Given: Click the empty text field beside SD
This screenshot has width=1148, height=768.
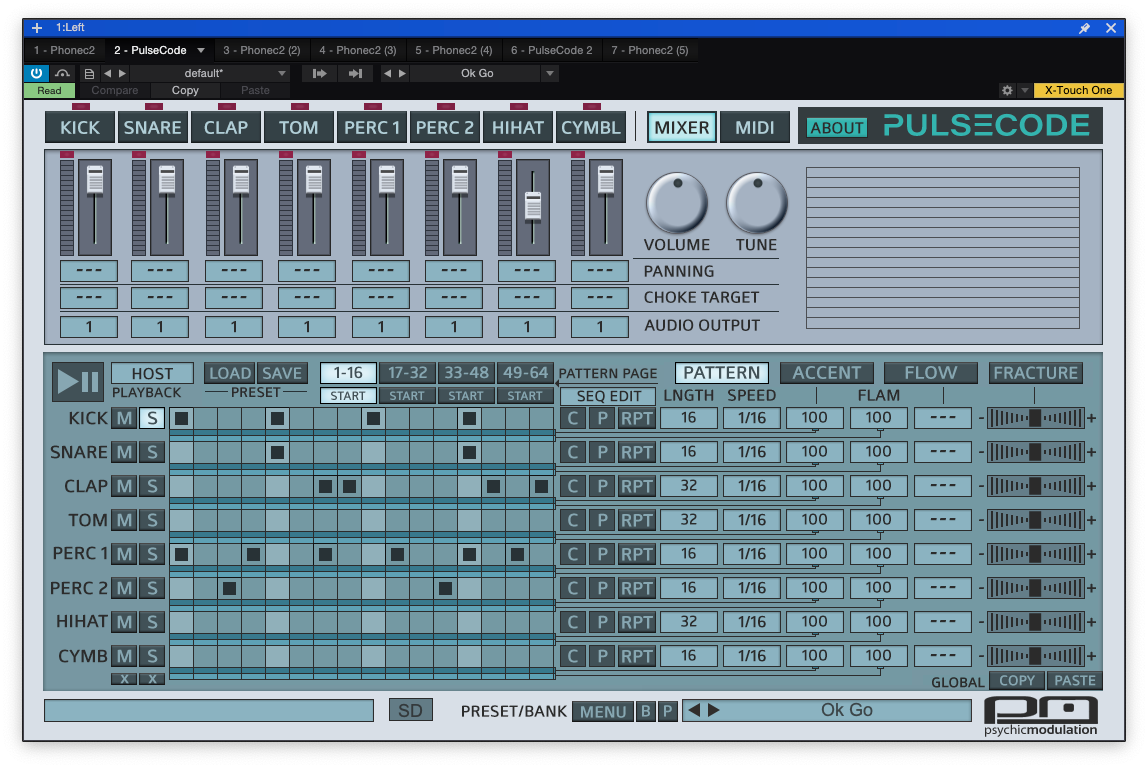Looking at the screenshot, I should pyautogui.click(x=209, y=710).
